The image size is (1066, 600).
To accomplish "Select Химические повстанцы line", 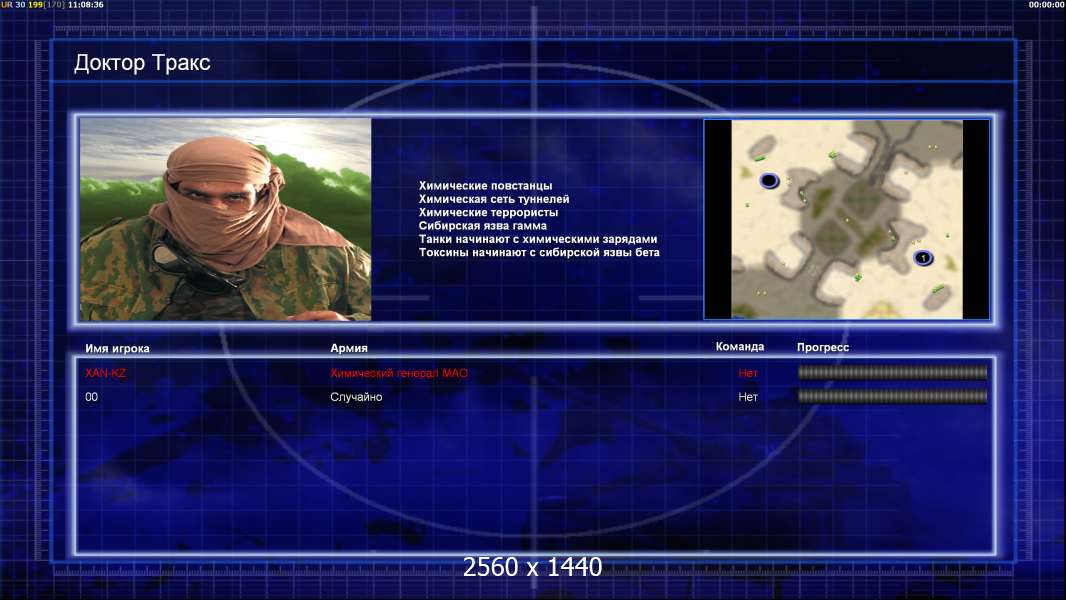I will tap(485, 186).
